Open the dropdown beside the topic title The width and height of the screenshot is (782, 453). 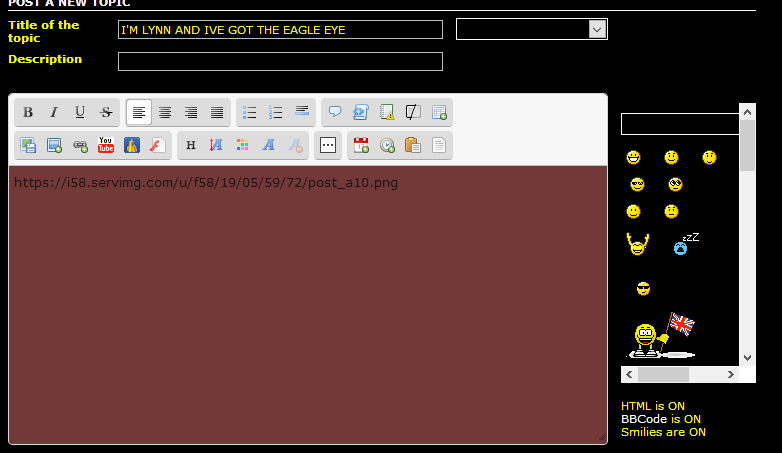point(532,29)
